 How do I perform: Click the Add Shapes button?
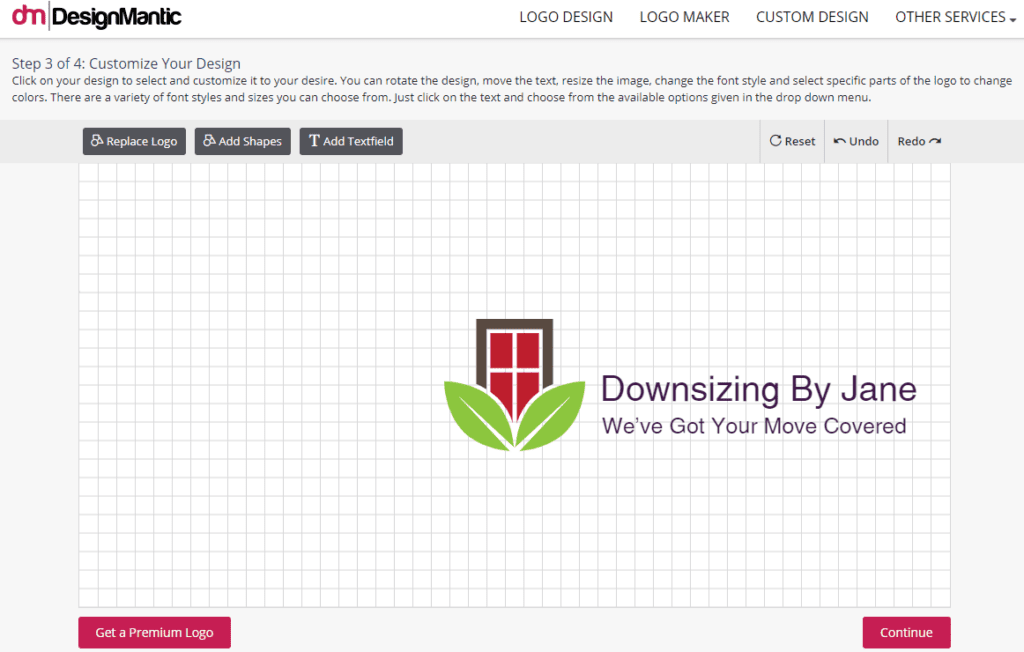242,141
